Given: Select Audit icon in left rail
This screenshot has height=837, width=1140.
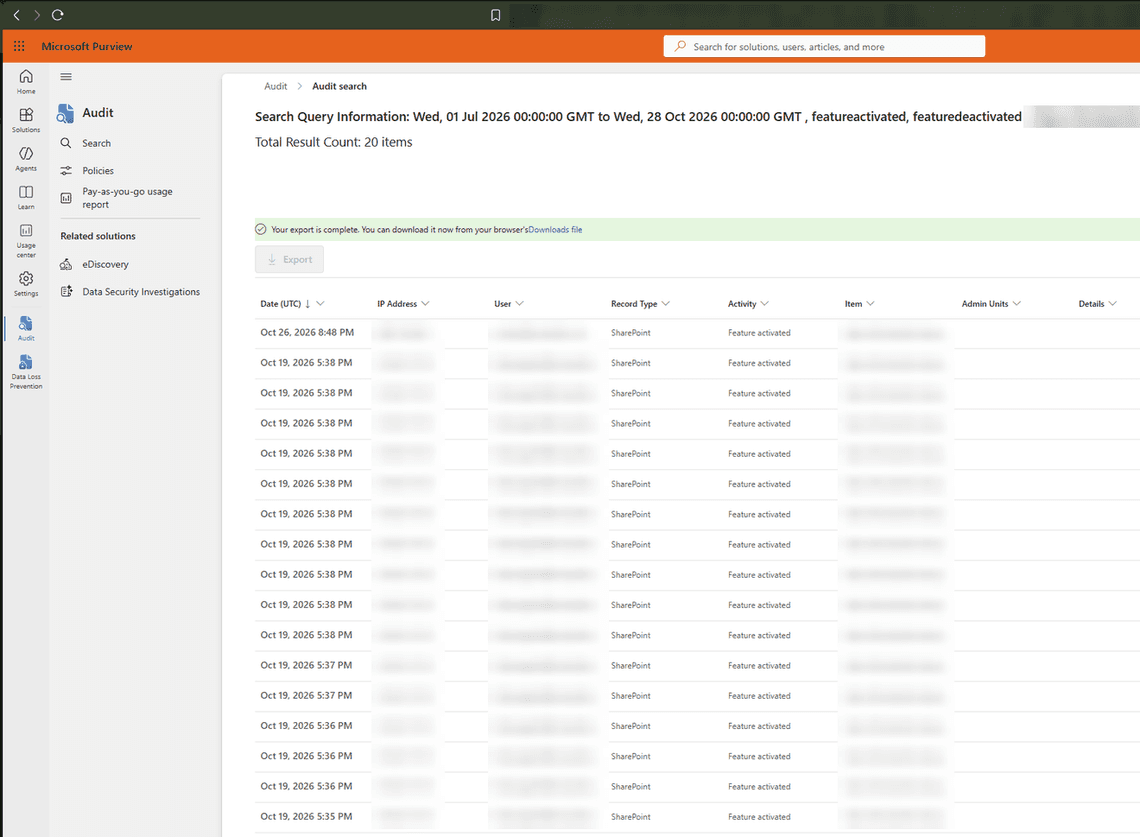Looking at the screenshot, I should tap(26, 328).
